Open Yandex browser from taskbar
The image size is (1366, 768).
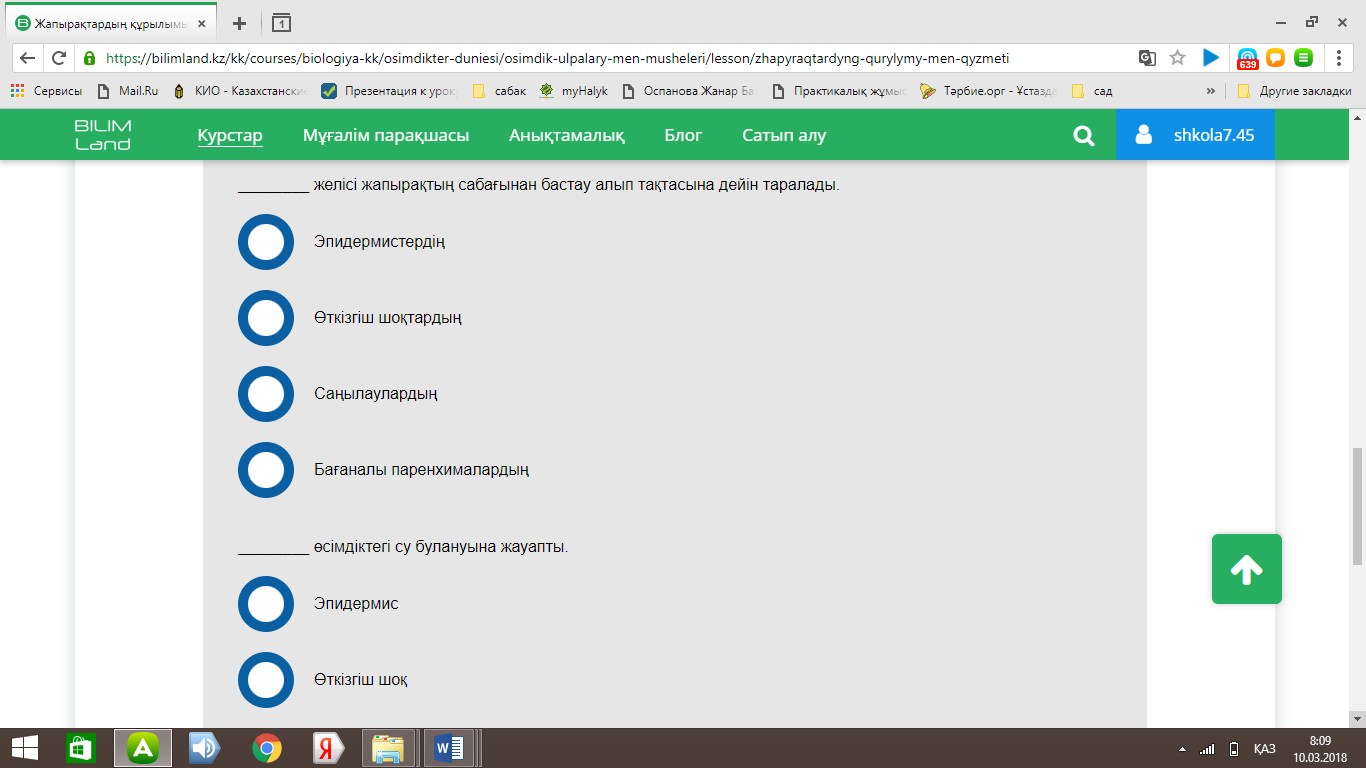pos(328,748)
